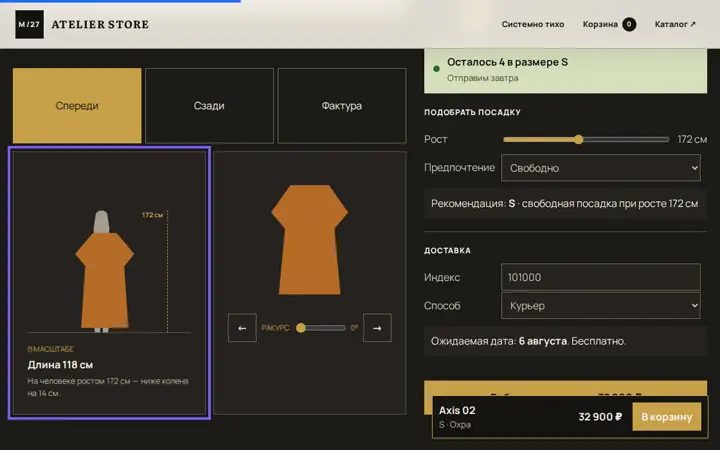
Task: Open the Предпочтение dropdown set to Свободно
Action: tap(601, 168)
